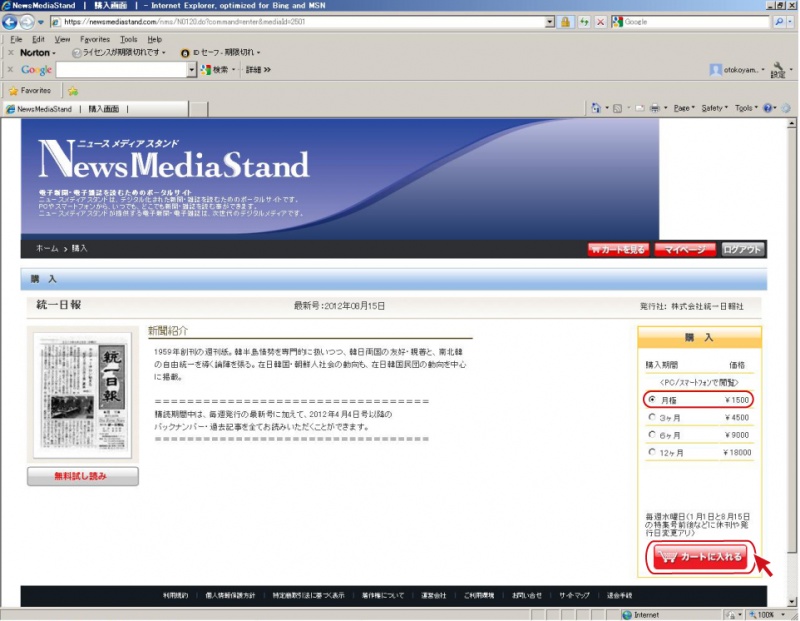Click the Norton license expired status icon
The image size is (800, 621).
tap(77, 53)
